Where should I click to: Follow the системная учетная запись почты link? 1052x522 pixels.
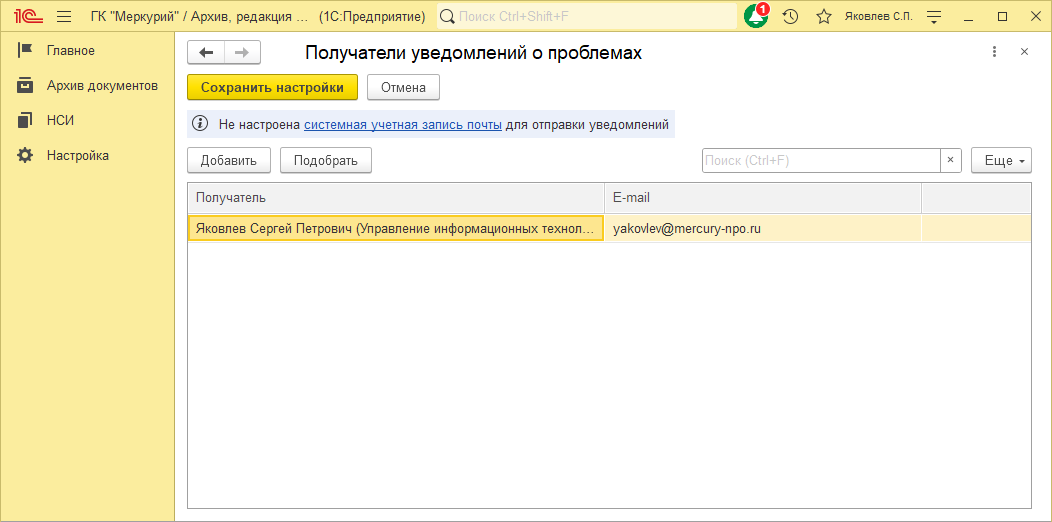coord(402,124)
